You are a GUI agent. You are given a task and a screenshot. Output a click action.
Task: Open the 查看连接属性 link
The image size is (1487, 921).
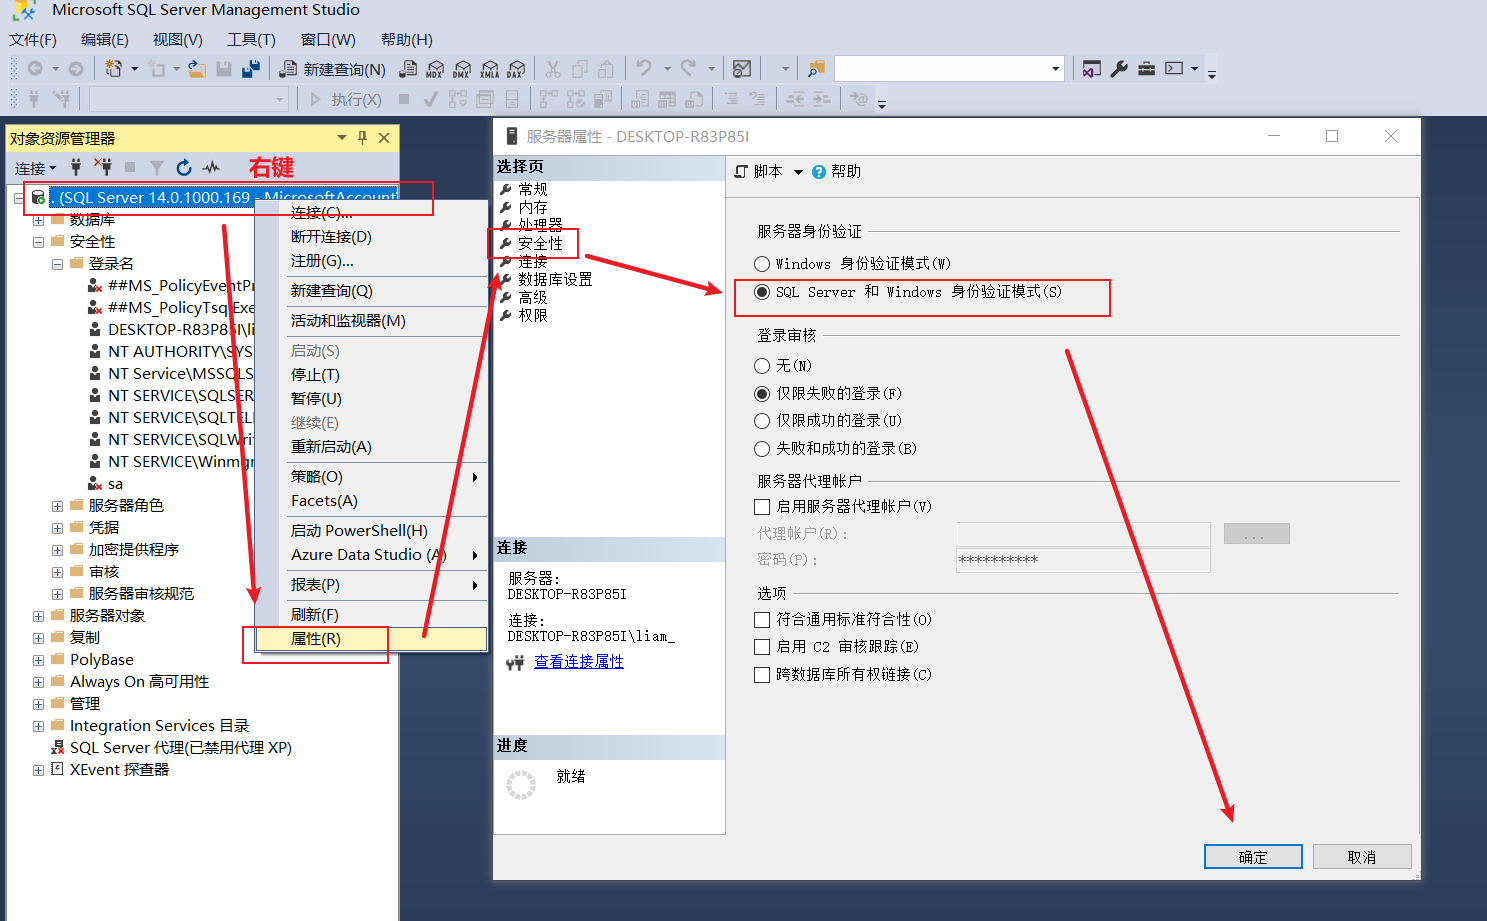point(579,662)
